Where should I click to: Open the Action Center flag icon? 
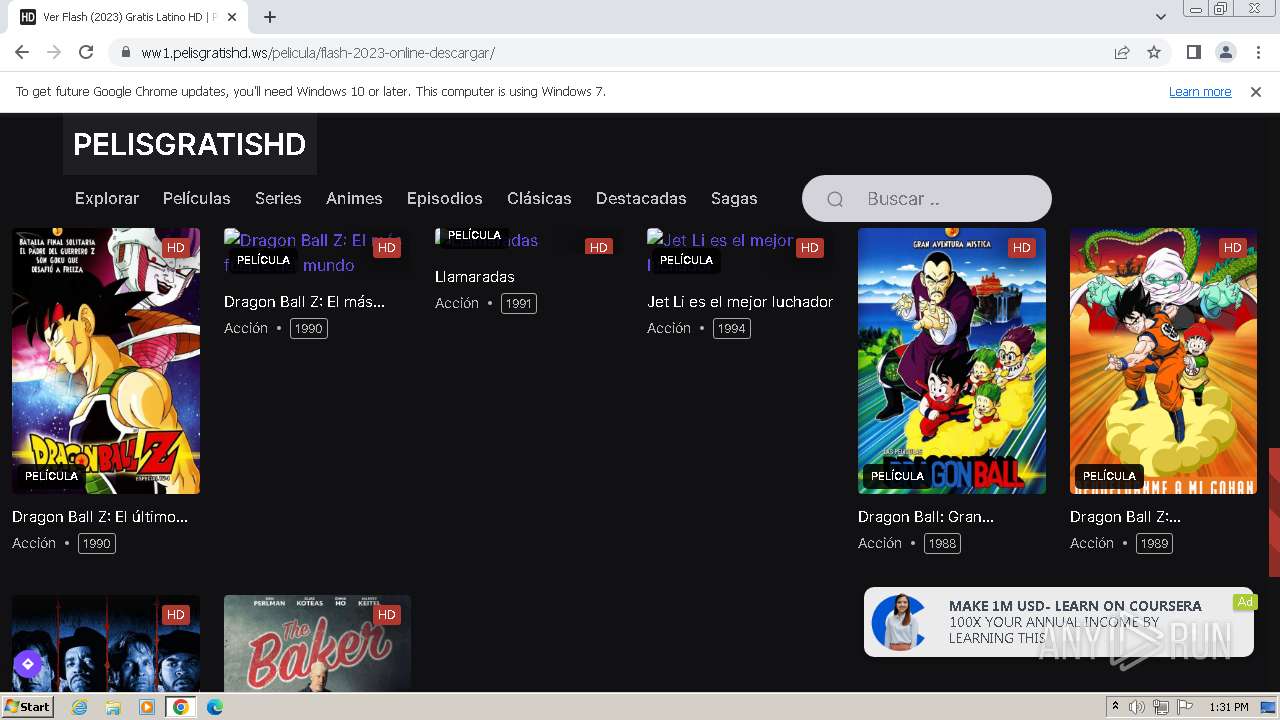coord(1185,707)
